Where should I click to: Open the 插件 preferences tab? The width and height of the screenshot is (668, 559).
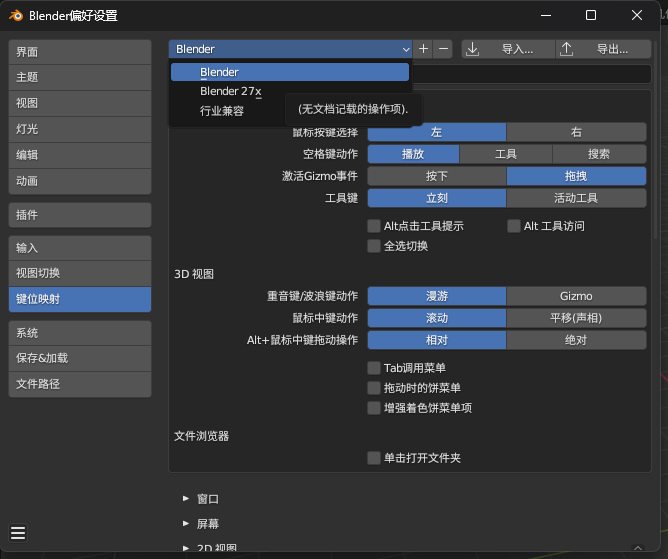click(80, 215)
